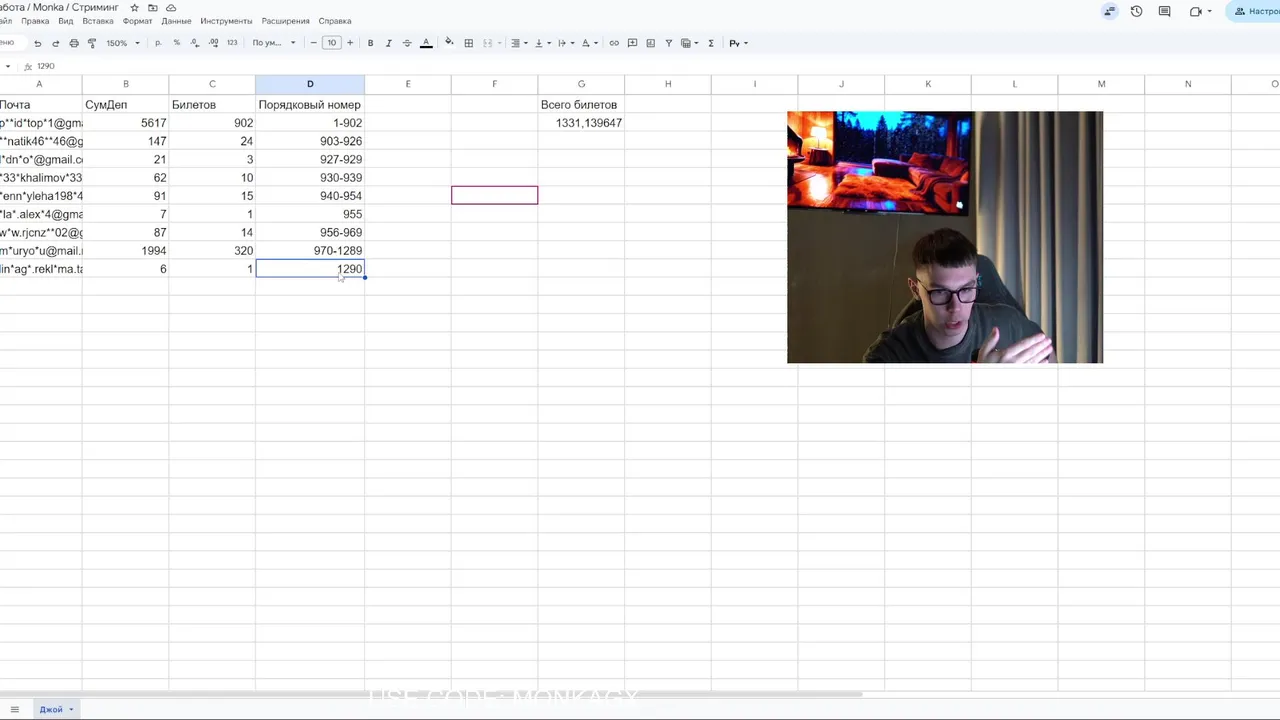
Task: Toggle strikethrough formatting
Action: tap(406, 43)
